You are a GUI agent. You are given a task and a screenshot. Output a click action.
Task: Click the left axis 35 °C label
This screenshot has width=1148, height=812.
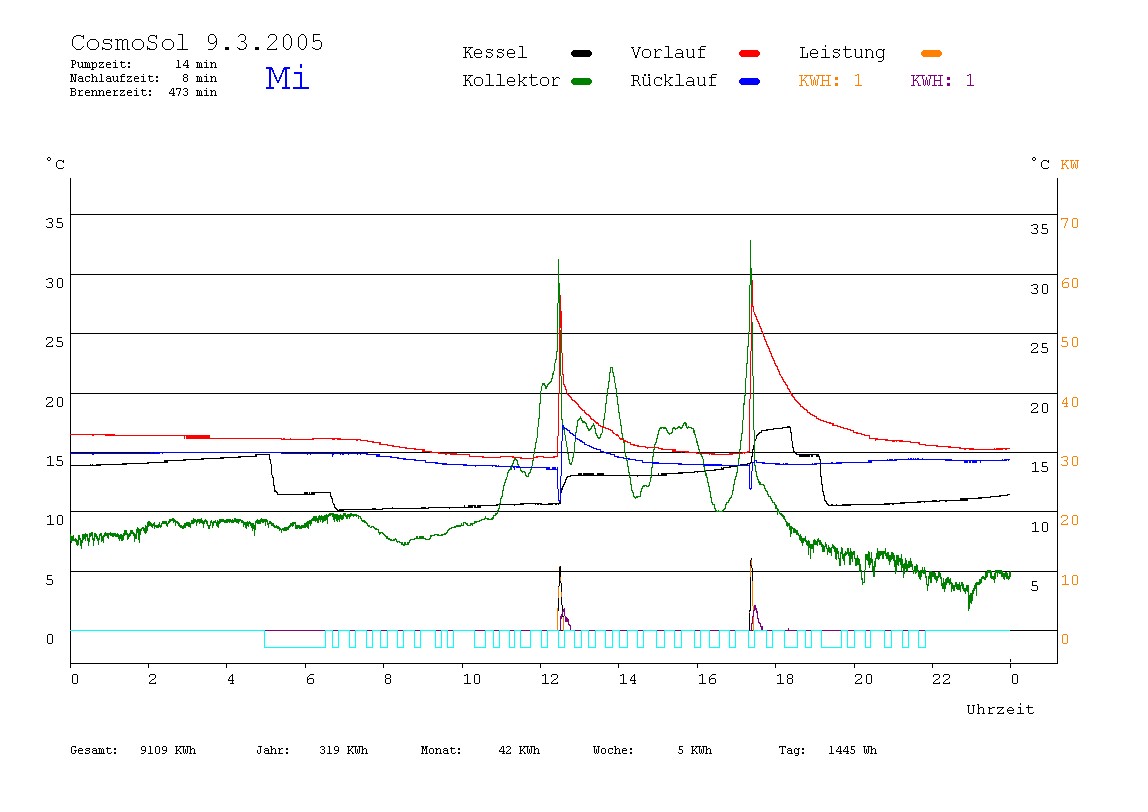click(55, 223)
